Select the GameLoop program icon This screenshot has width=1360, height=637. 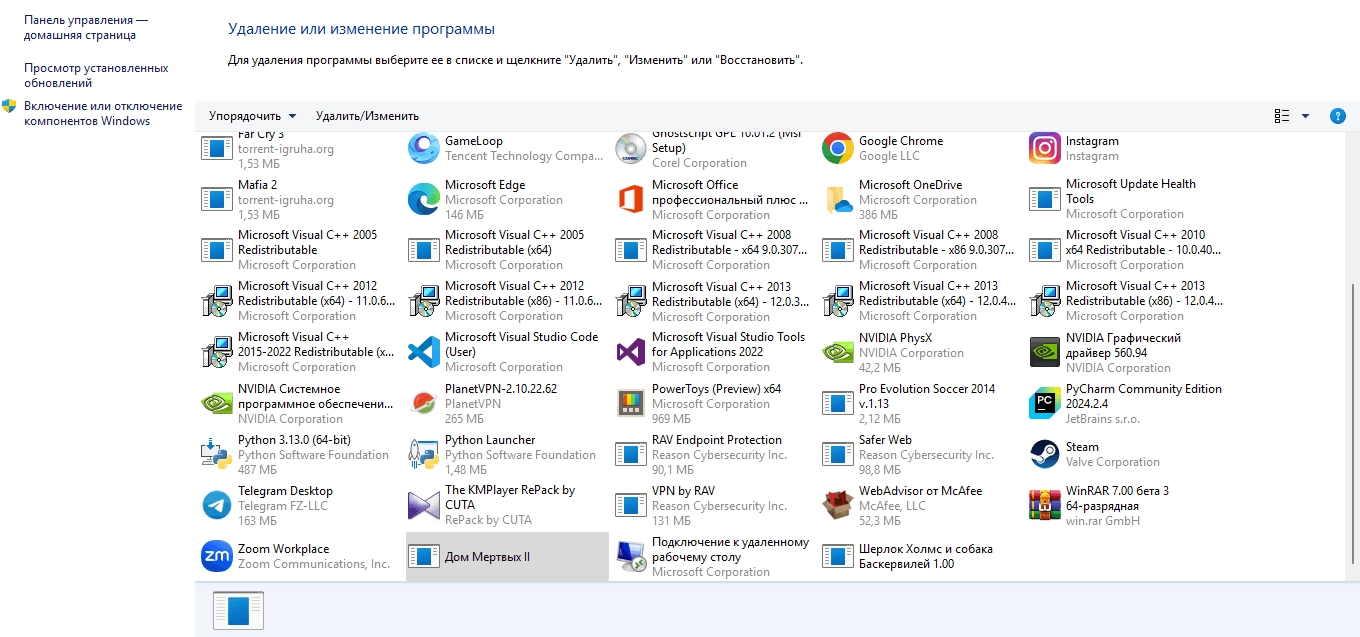pyautogui.click(x=424, y=149)
